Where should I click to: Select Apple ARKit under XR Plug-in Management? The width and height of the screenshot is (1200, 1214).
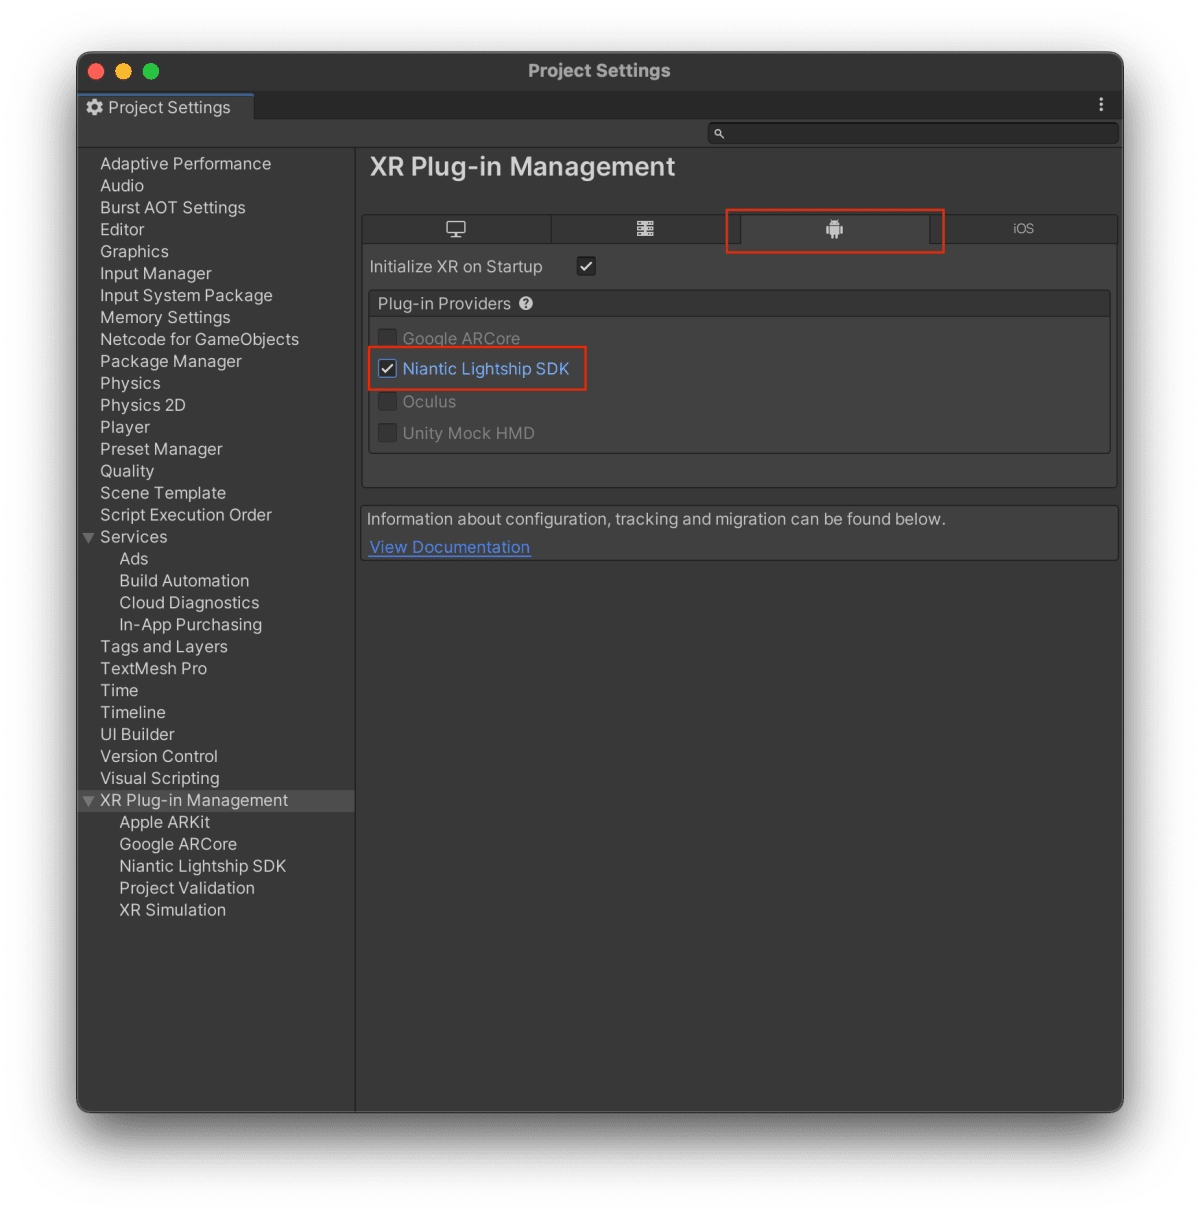point(165,824)
